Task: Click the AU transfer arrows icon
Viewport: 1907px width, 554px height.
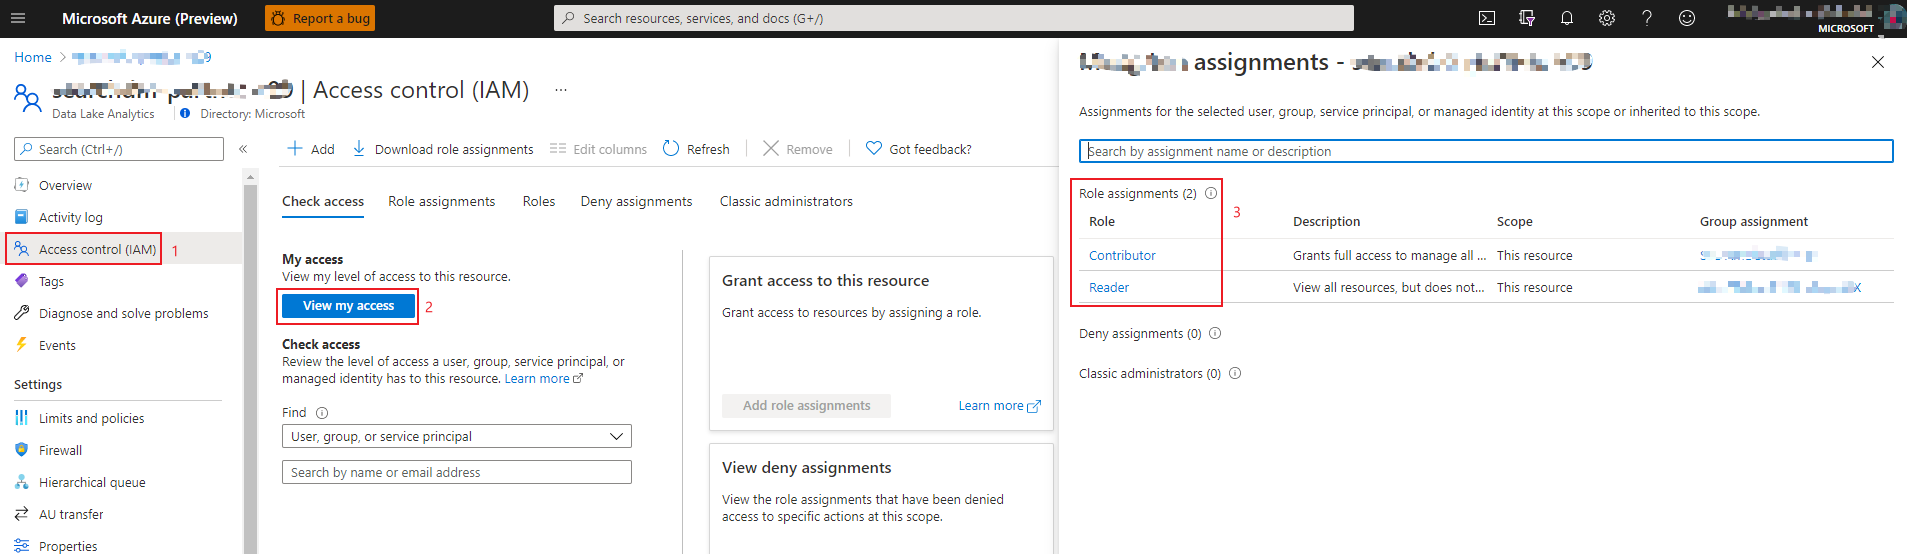Action: 22,514
